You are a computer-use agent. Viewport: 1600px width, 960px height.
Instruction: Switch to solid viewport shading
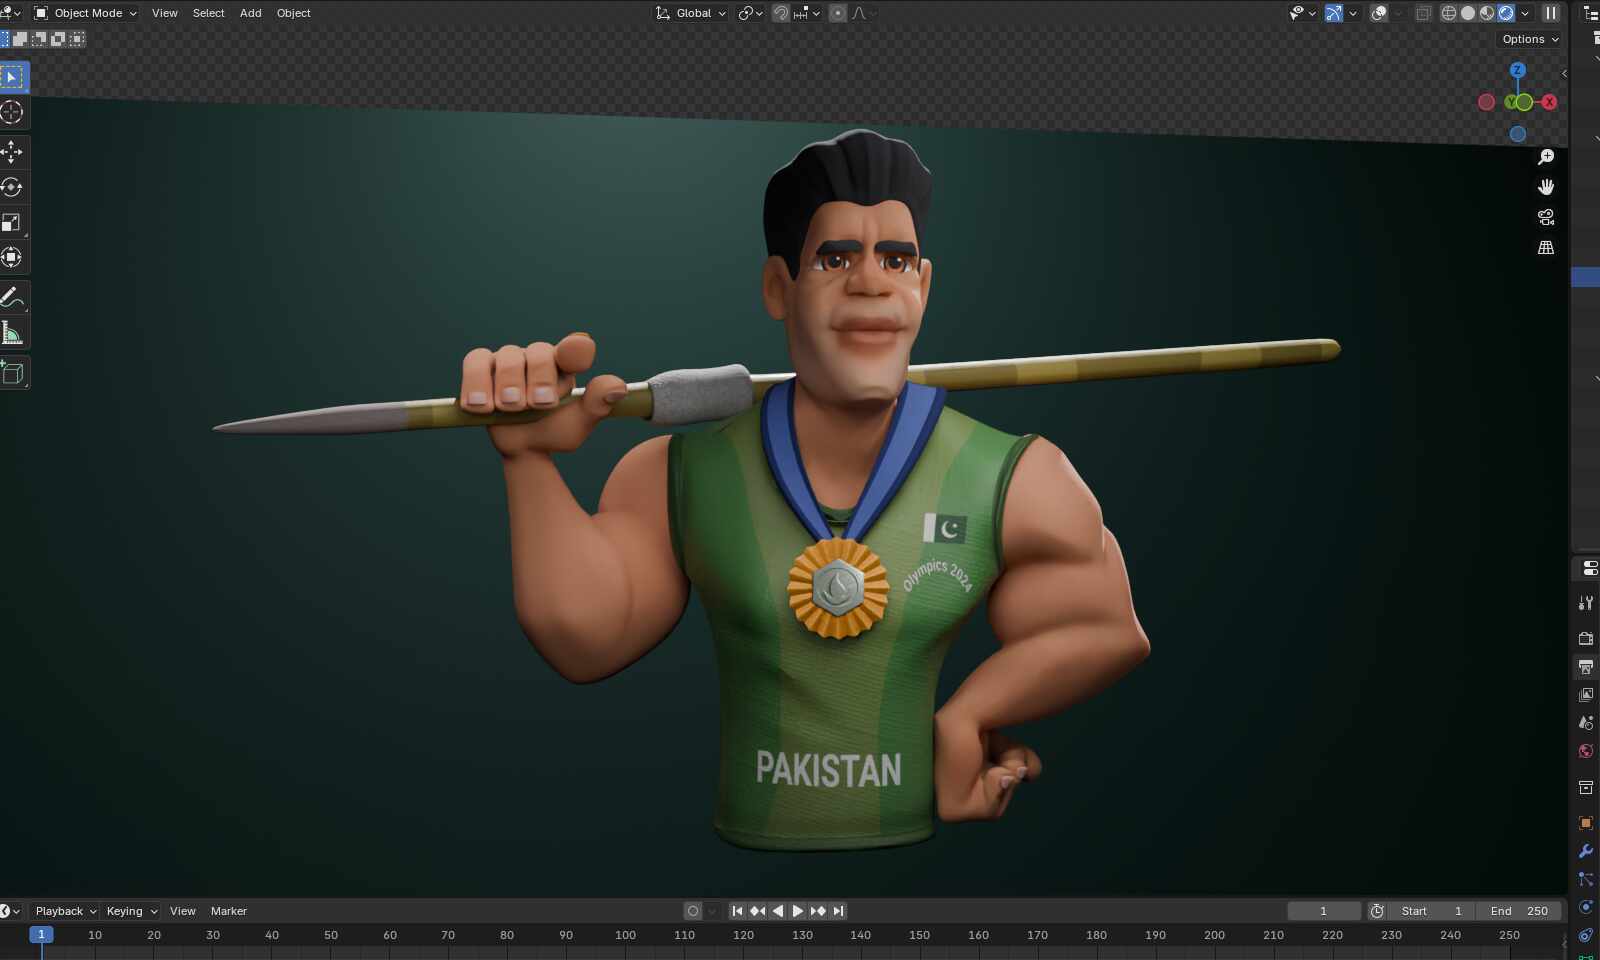pyautogui.click(x=1468, y=13)
